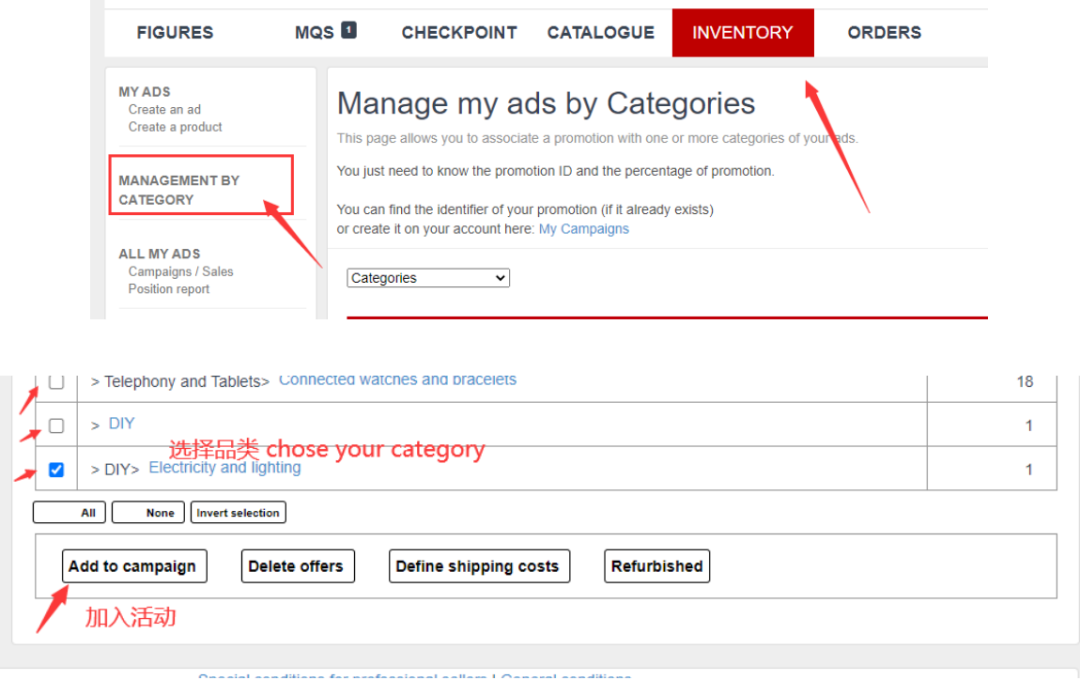The image size is (1080, 680).
Task: Open Electricity and lighting category link
Action: tap(225, 467)
